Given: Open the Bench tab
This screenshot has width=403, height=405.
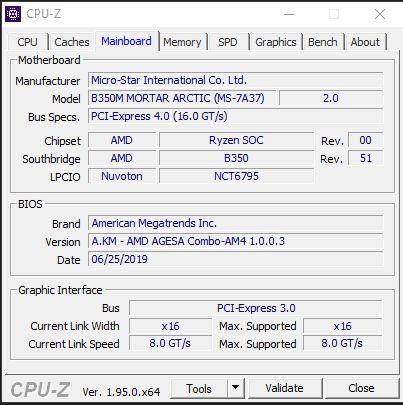Looking at the screenshot, I should 323,42.
